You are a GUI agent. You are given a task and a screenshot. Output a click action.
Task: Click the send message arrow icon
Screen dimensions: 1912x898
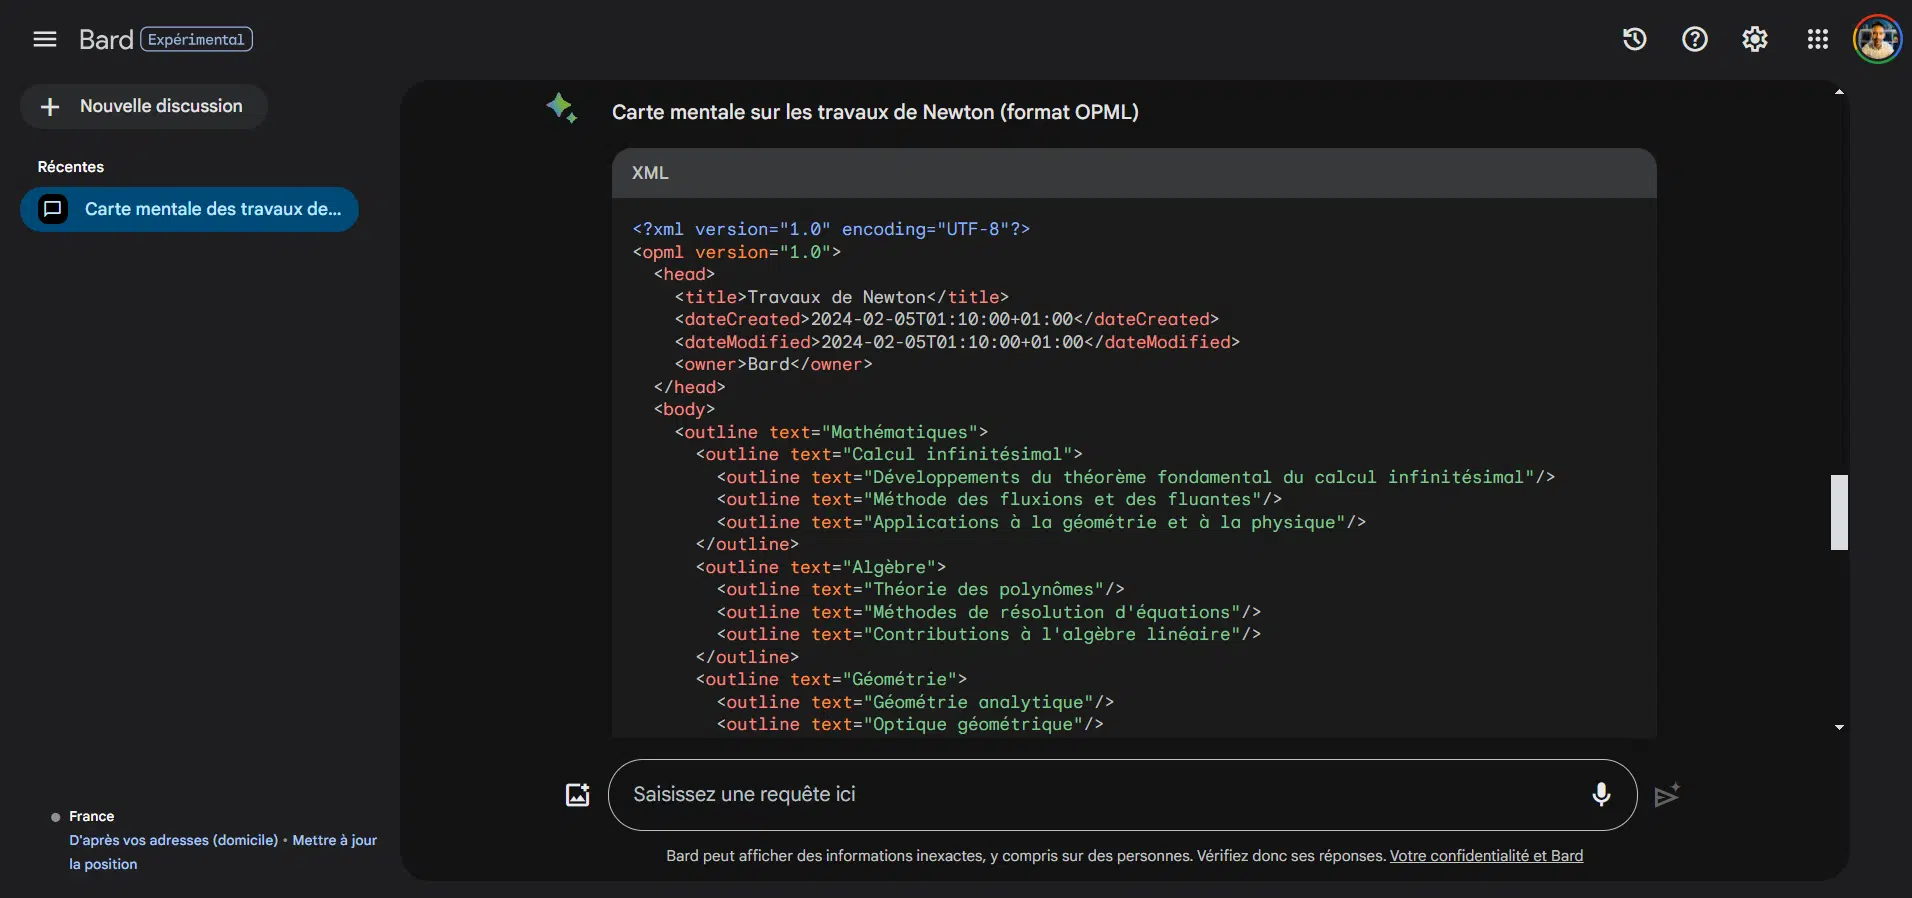(x=1666, y=795)
